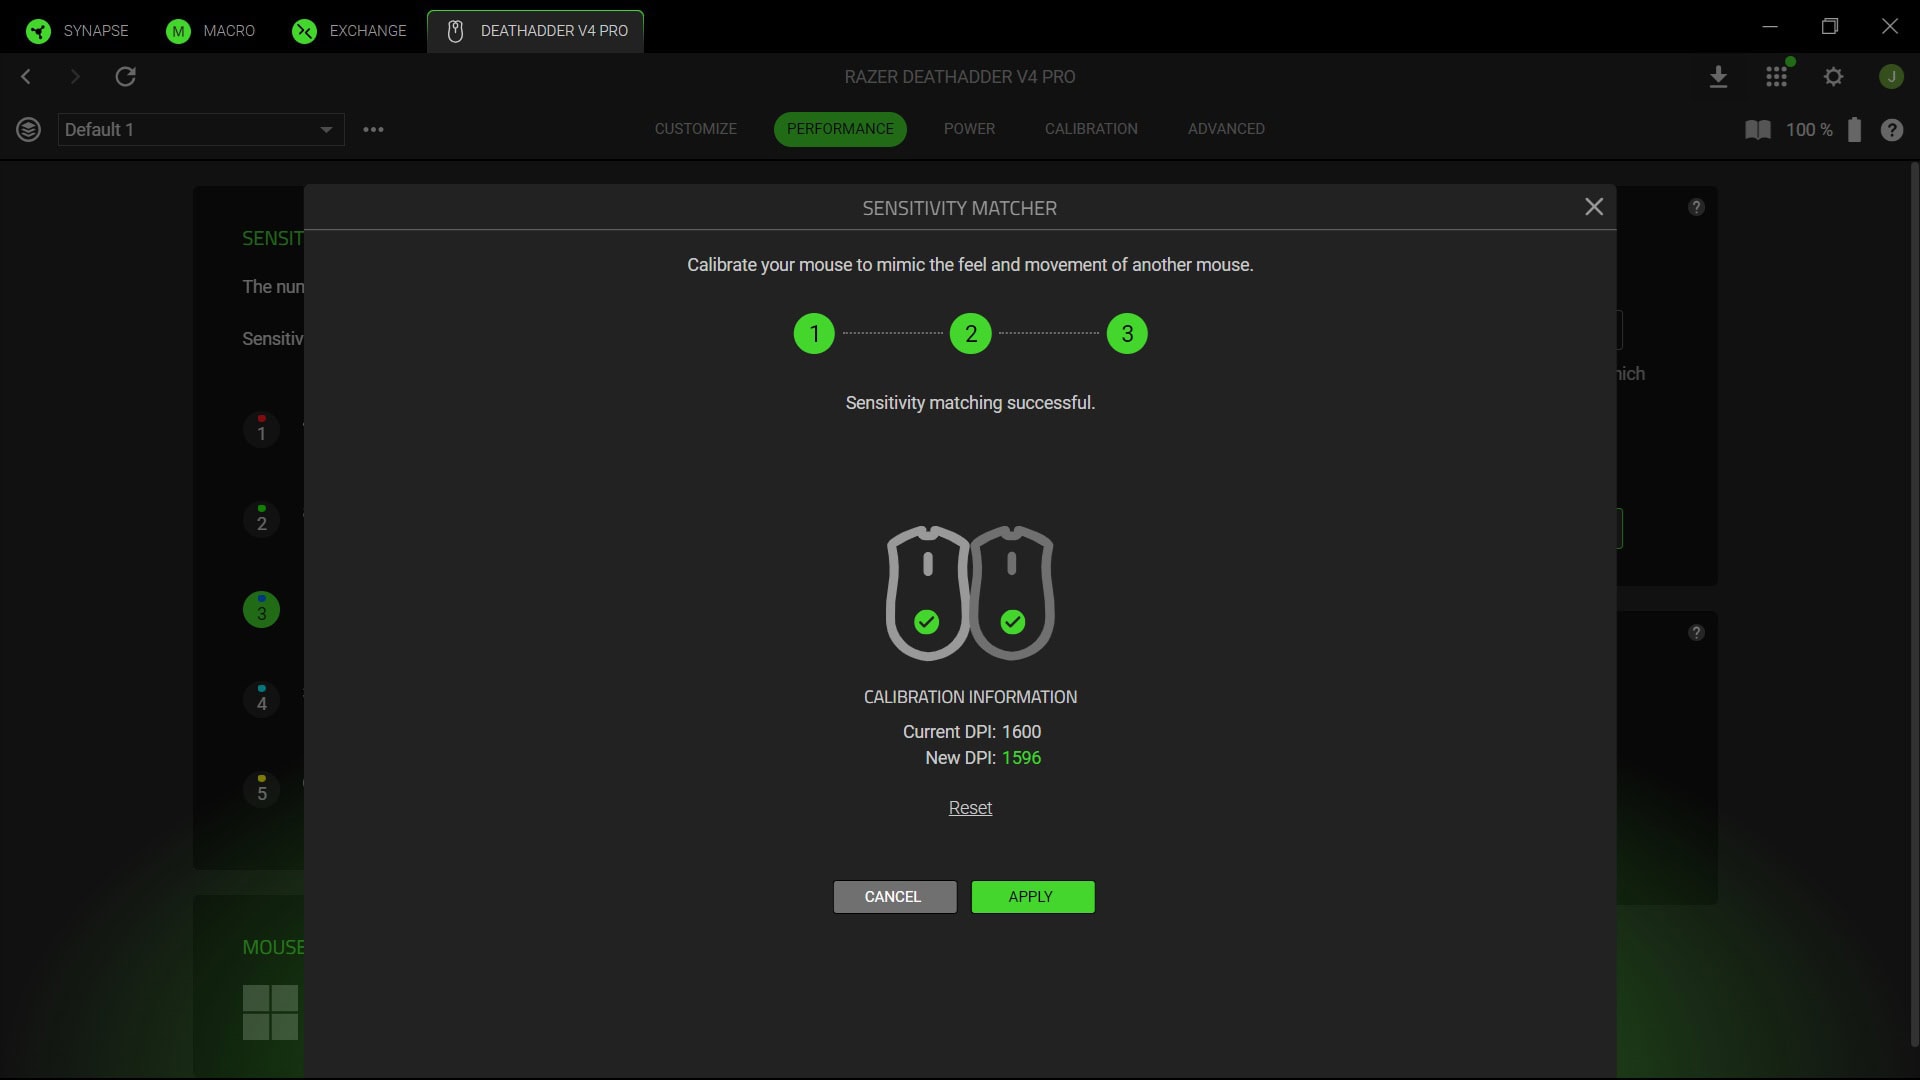Open the help question mark icon
Screen dimensions: 1920x1080
pos(1891,130)
